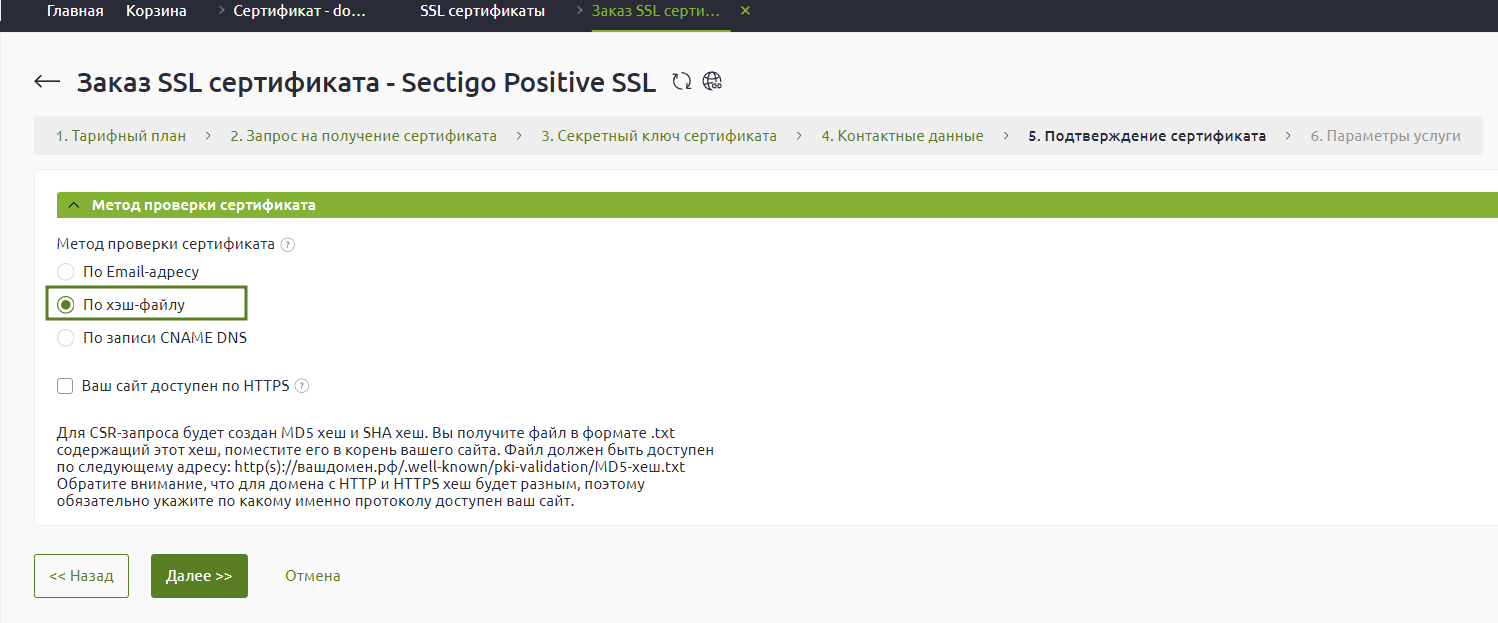Open help icon for Метод проверки сертификата
1498x623 pixels.
pos(288,244)
